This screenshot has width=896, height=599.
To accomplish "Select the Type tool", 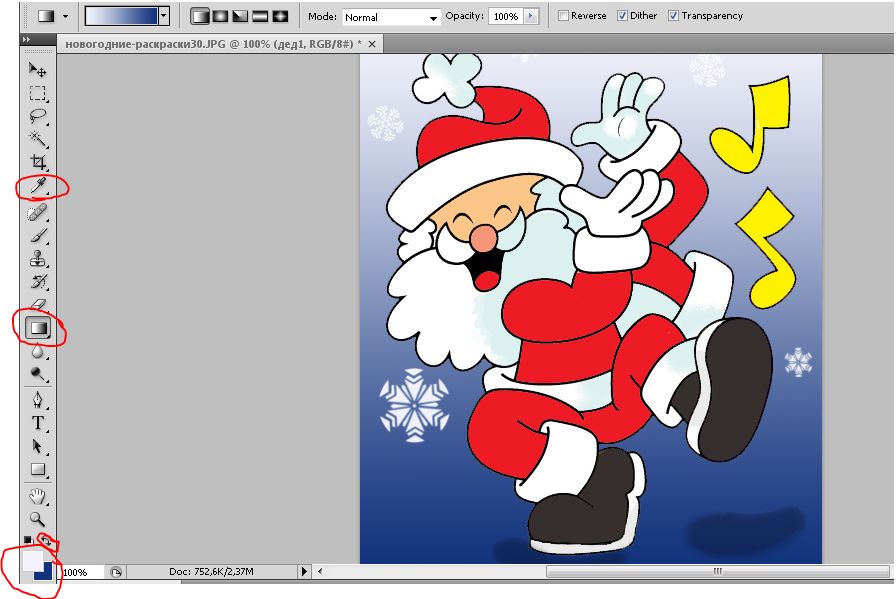I will point(38,423).
